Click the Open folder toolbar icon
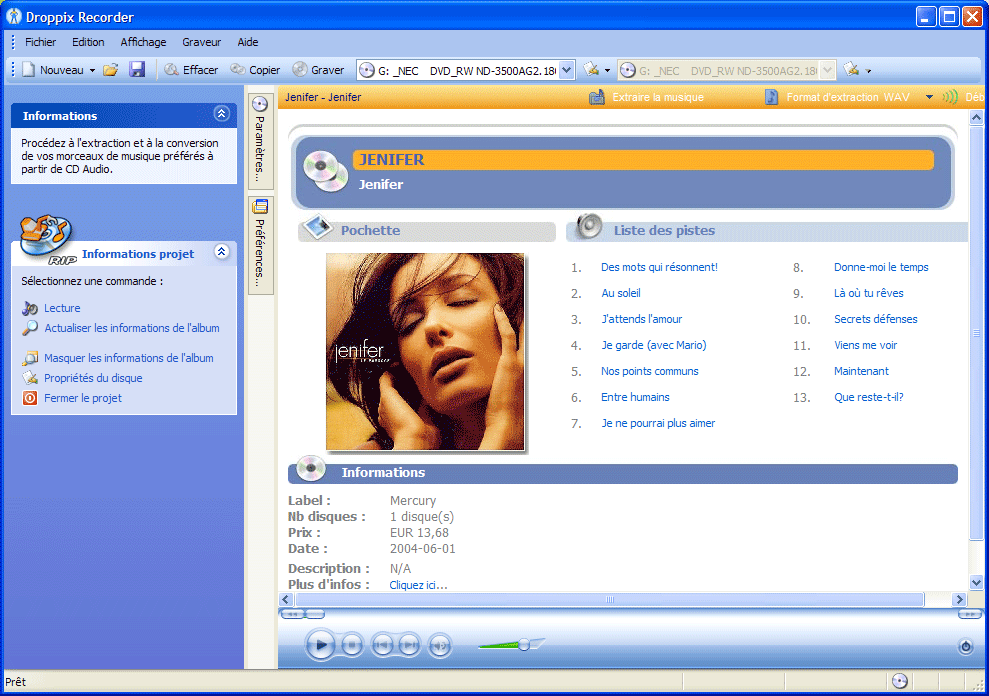This screenshot has width=989, height=696. (x=111, y=70)
